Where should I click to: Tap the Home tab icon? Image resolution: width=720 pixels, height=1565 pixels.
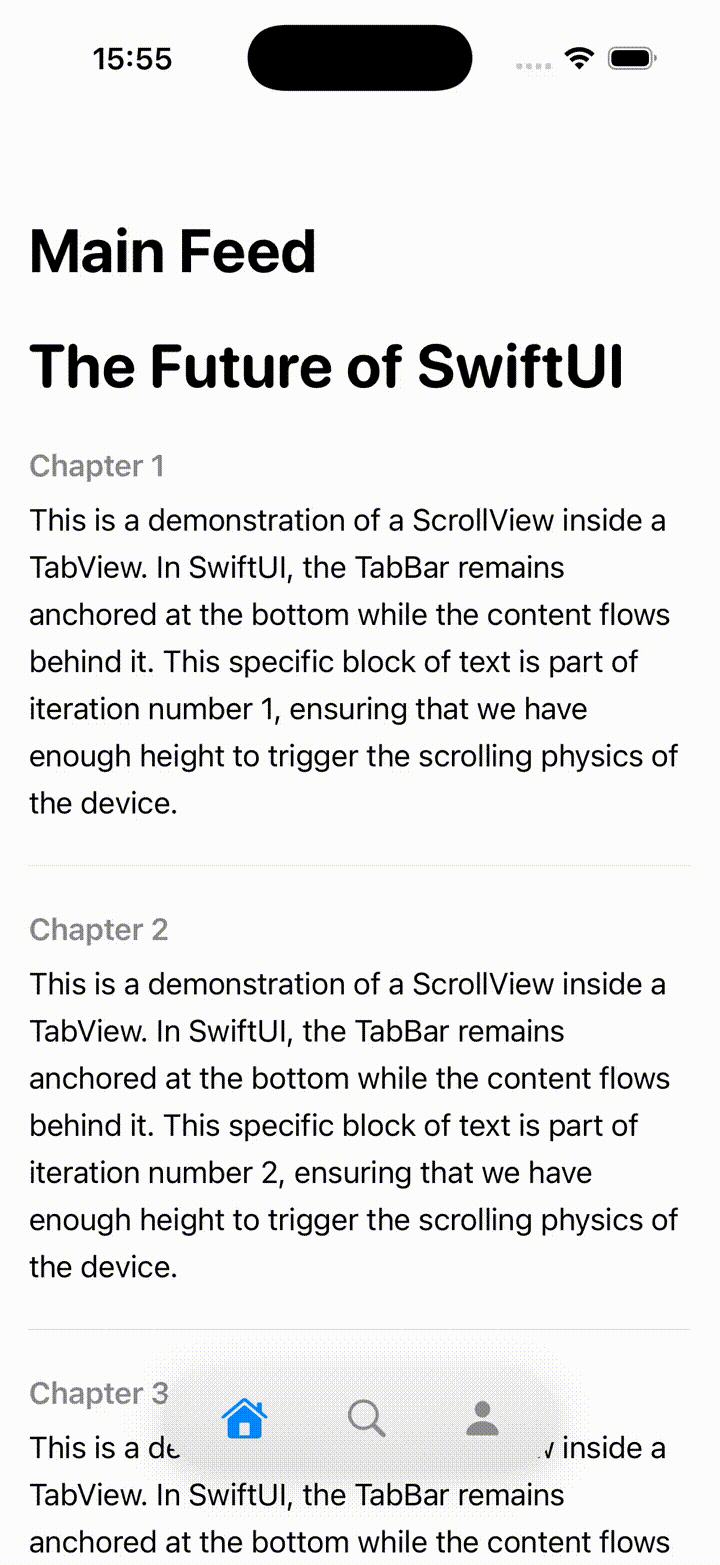pos(245,1418)
